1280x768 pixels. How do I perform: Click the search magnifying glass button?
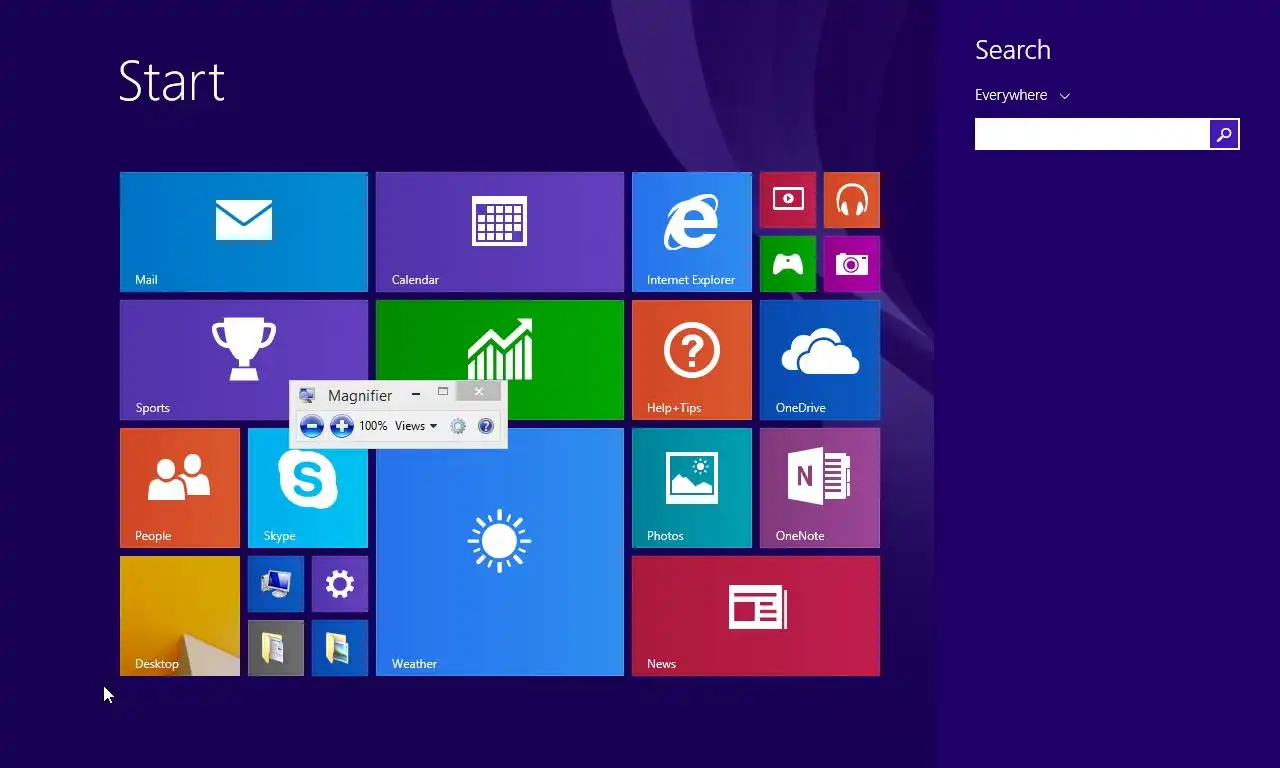[1224, 134]
